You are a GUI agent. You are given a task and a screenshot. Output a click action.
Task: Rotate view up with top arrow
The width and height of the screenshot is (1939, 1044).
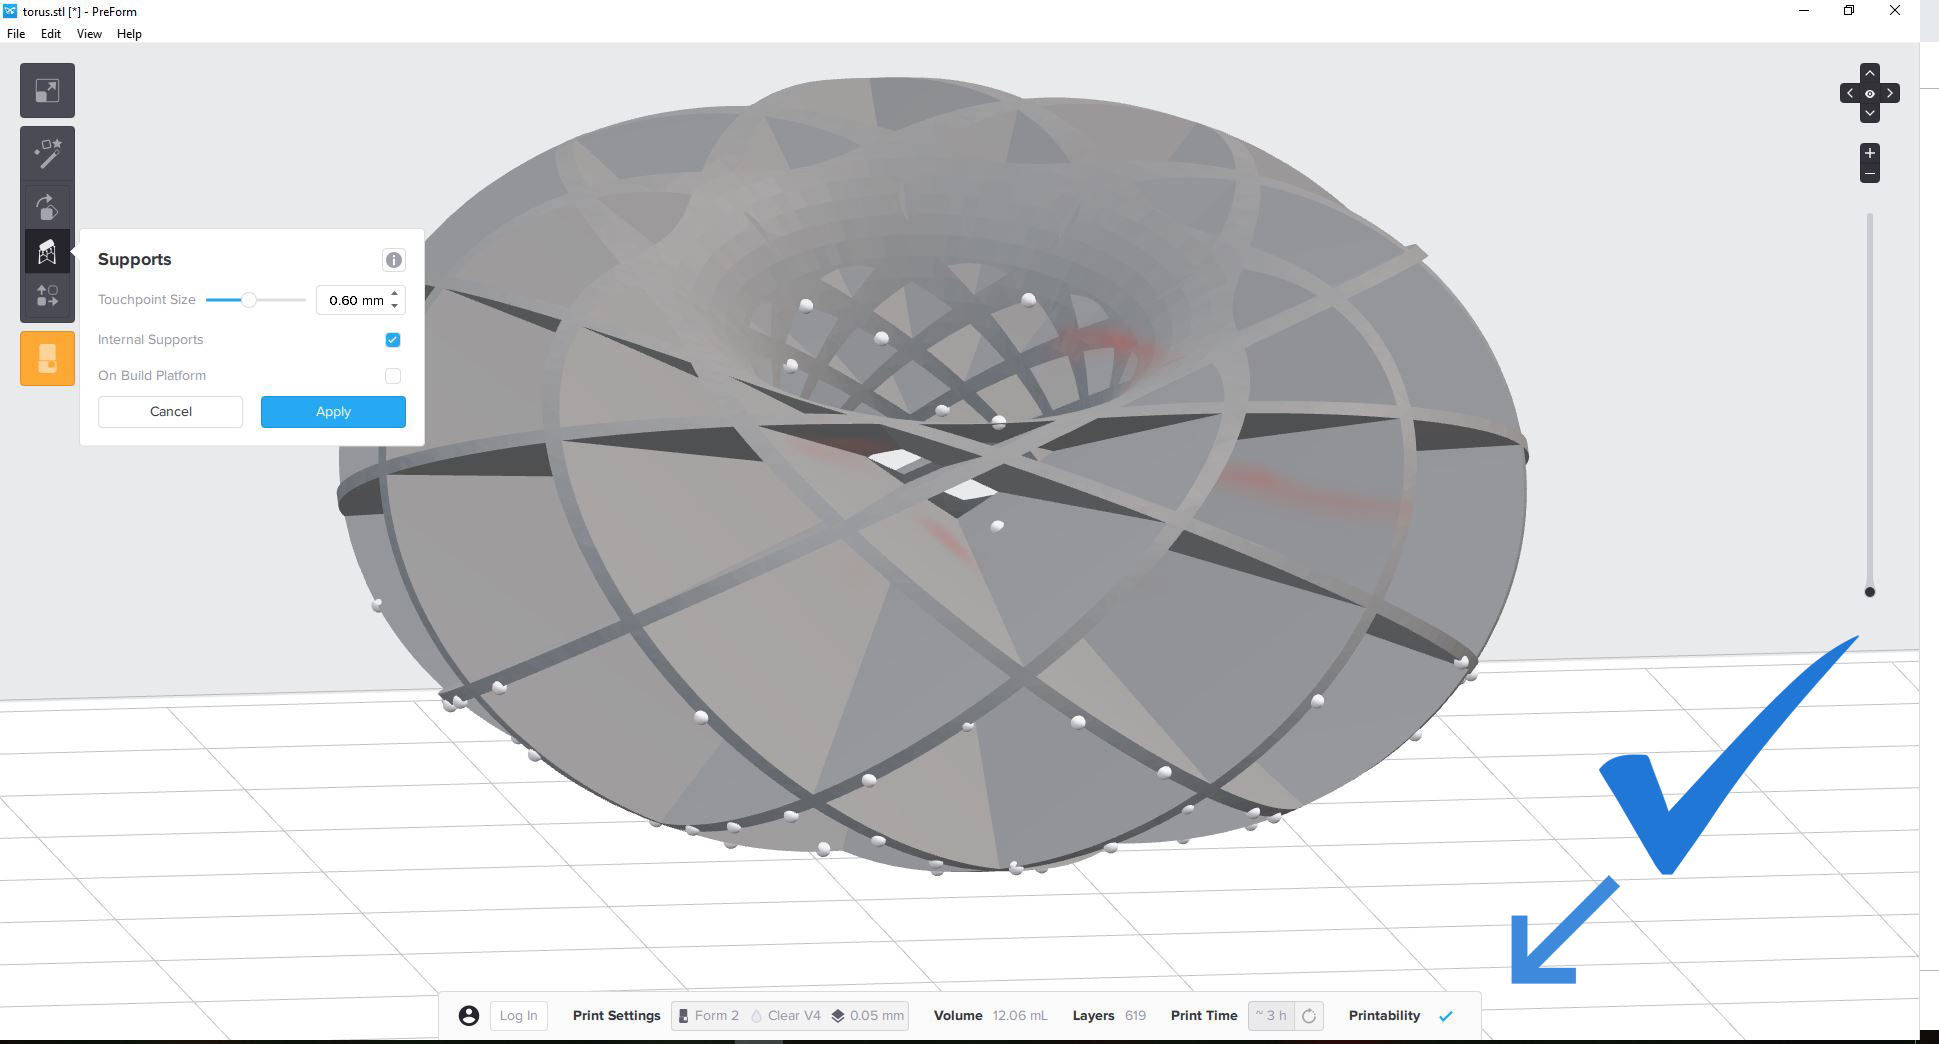point(1869,73)
